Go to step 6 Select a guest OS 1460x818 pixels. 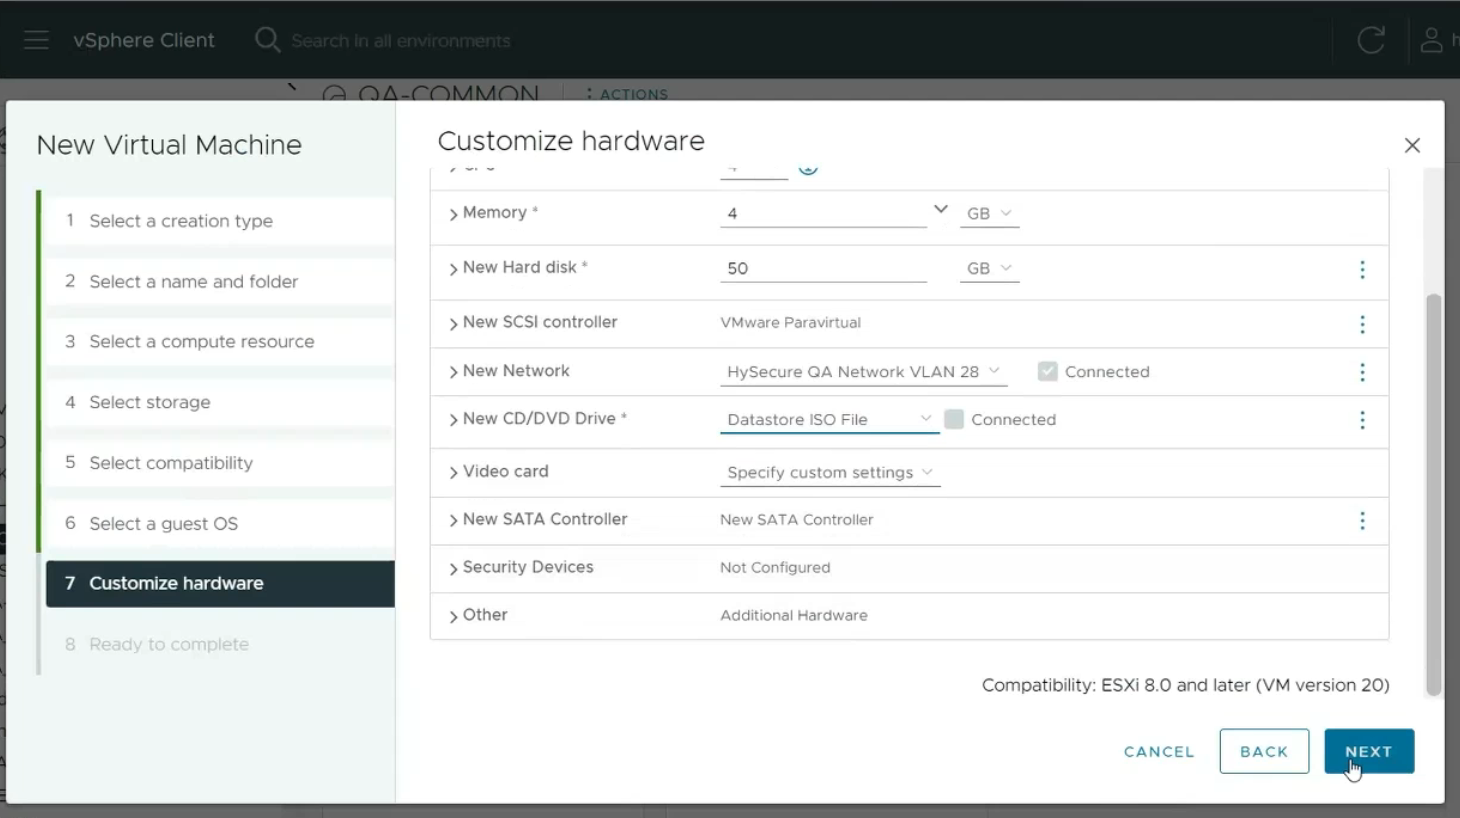pyautogui.click(x=163, y=524)
